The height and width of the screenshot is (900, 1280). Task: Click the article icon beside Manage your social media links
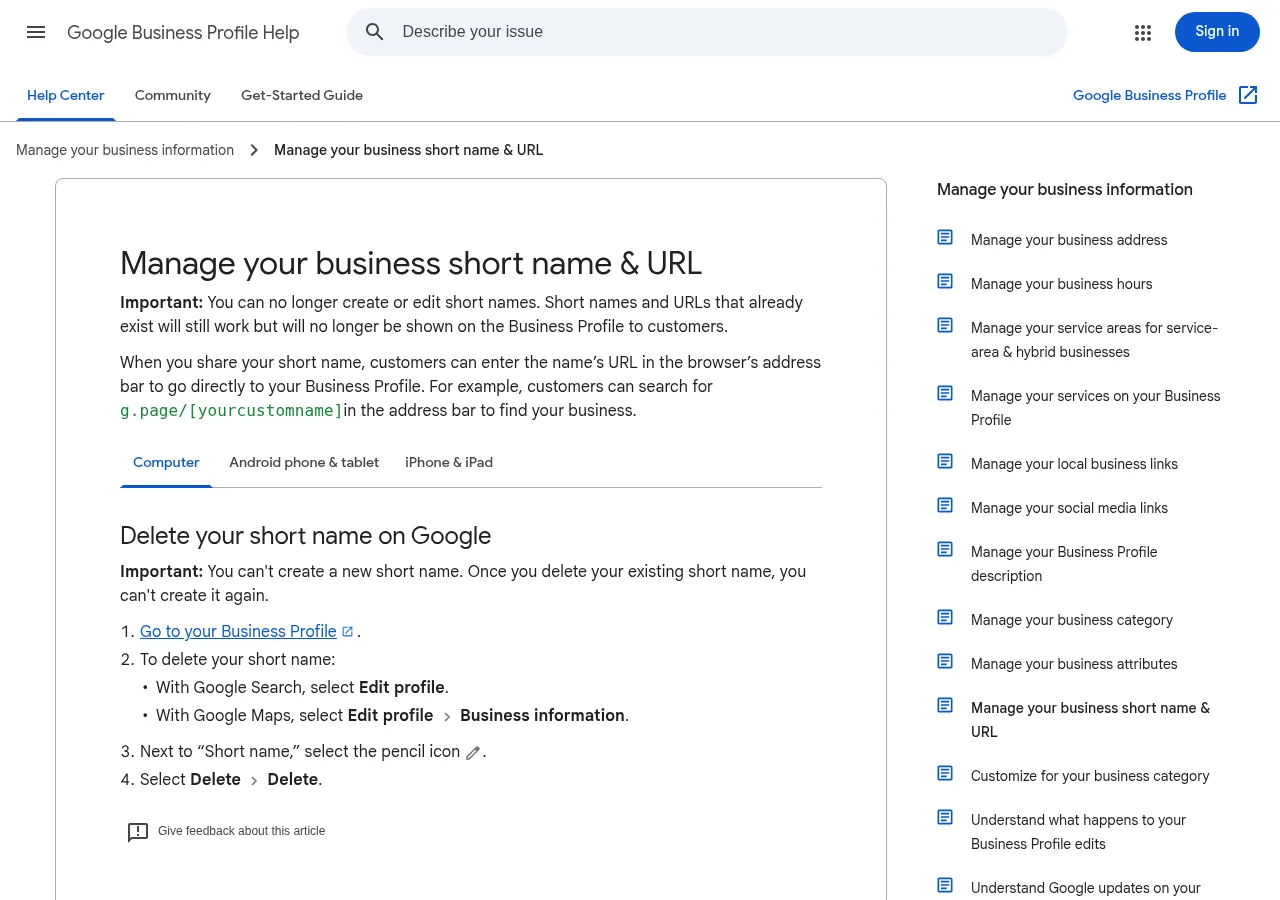945,505
